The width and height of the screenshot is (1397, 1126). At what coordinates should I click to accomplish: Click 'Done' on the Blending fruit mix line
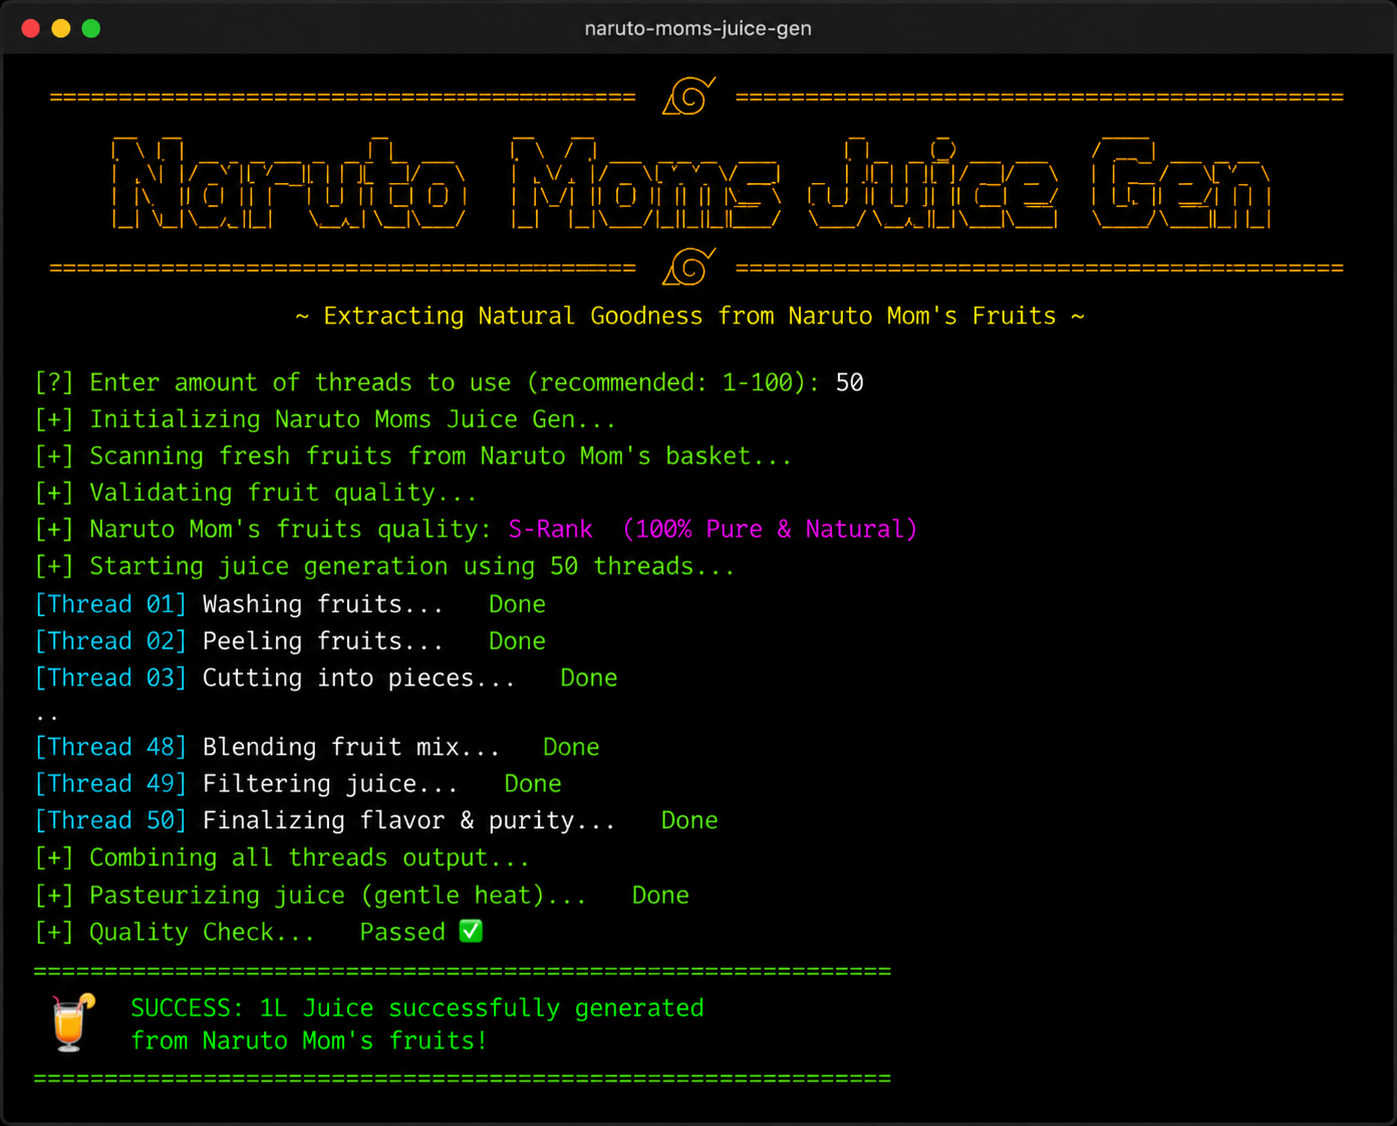(x=571, y=747)
